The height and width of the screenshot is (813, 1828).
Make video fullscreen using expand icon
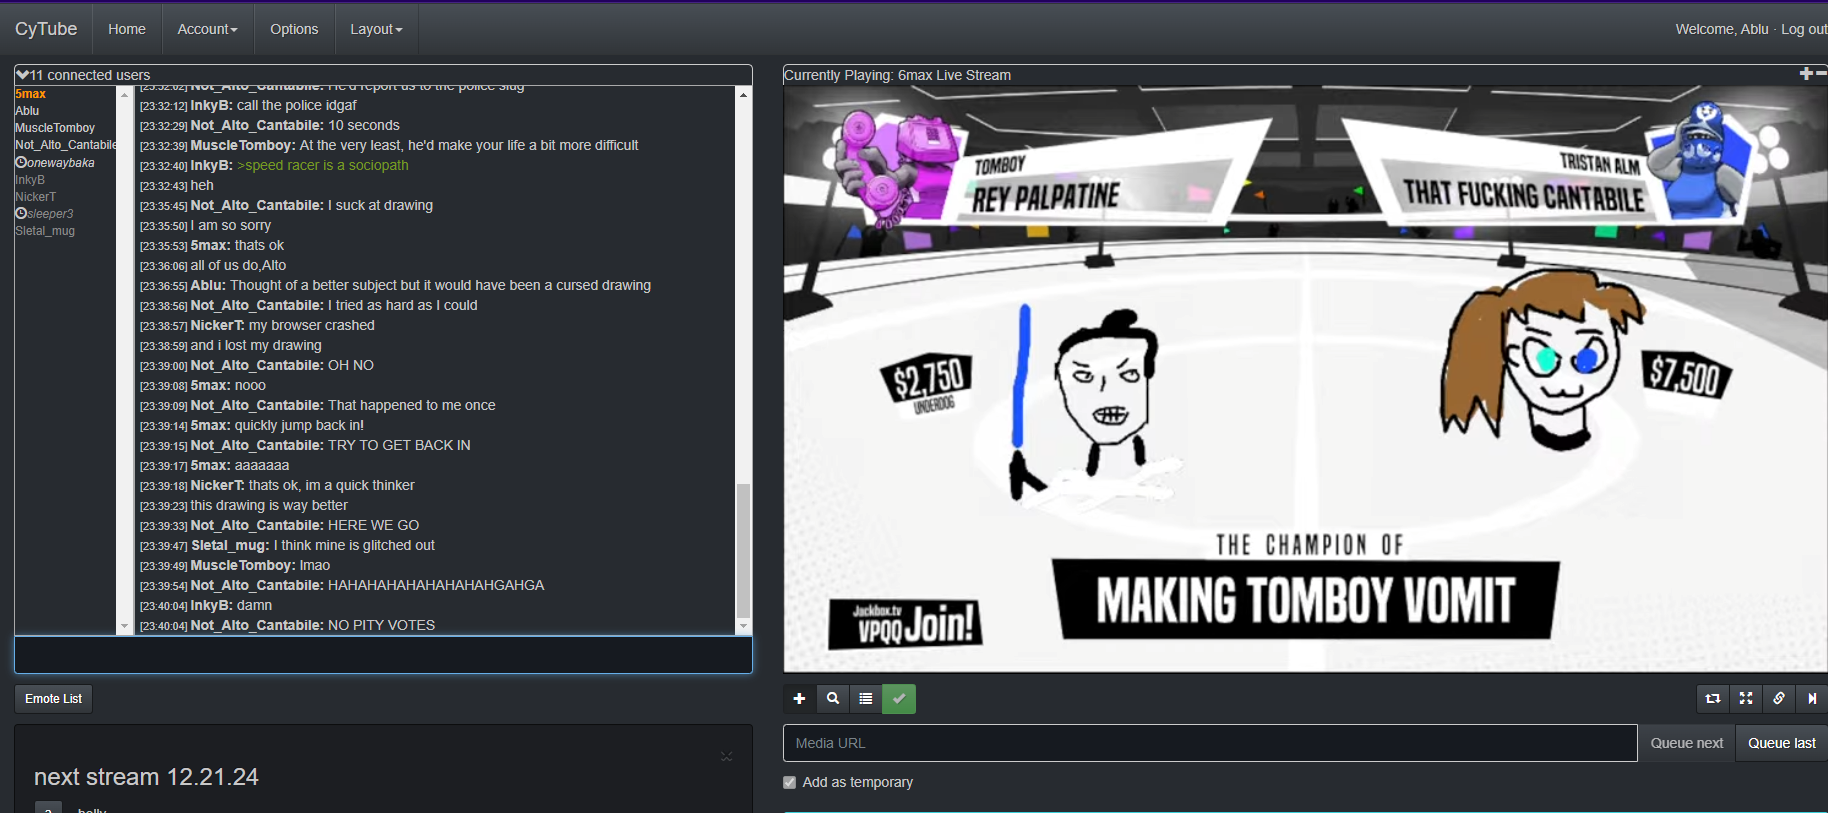coord(1746,698)
